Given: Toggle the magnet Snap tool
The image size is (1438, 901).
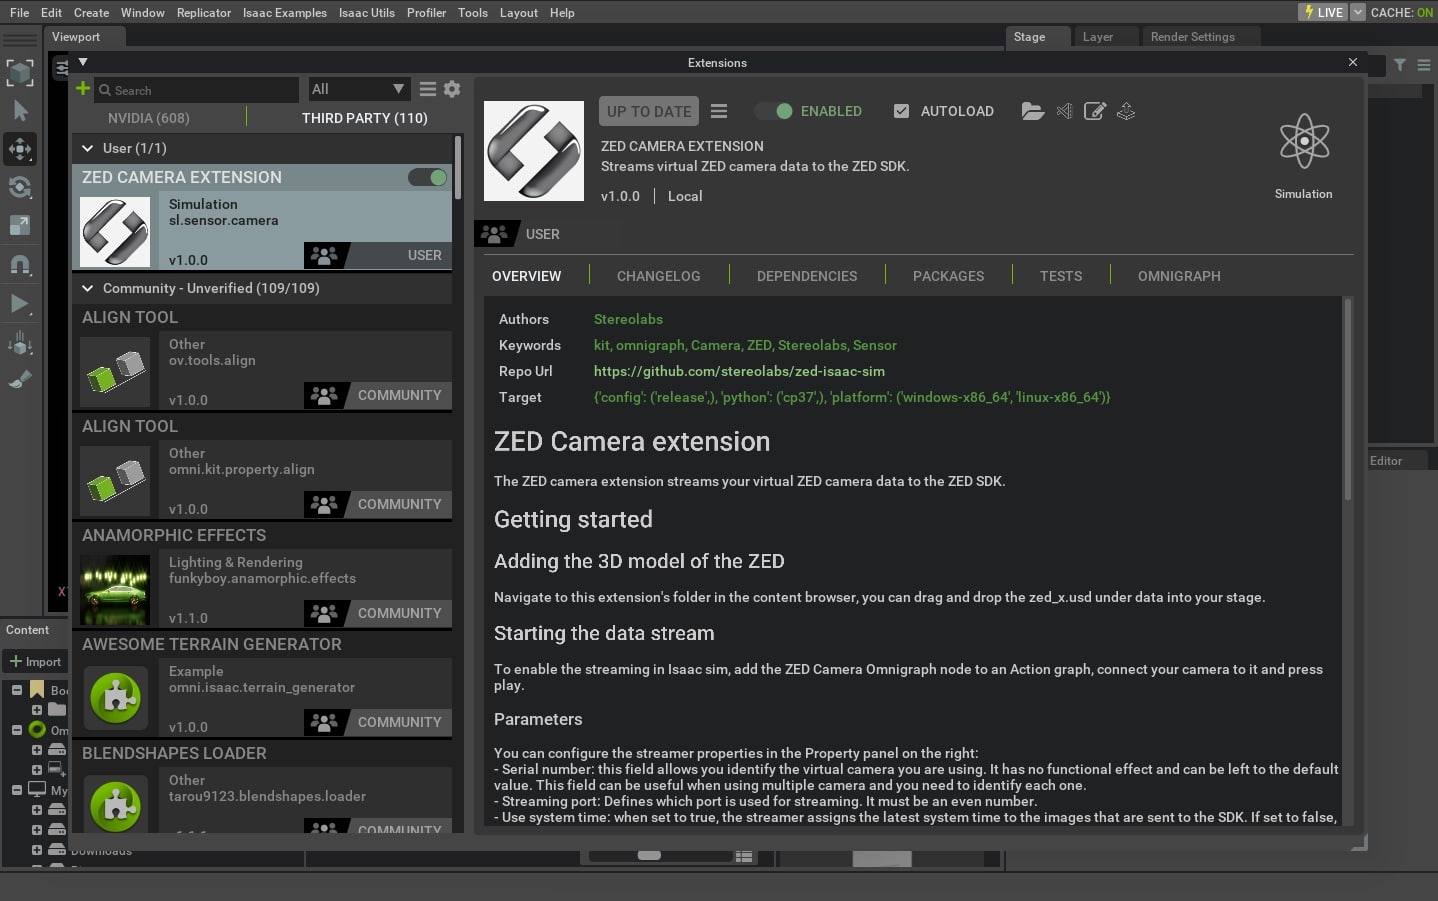Looking at the screenshot, I should point(20,265).
